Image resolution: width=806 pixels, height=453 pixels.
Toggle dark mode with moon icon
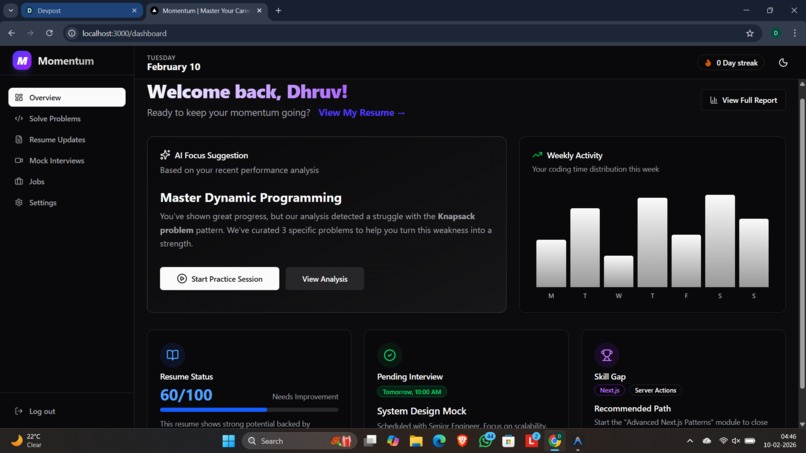pyautogui.click(x=783, y=63)
